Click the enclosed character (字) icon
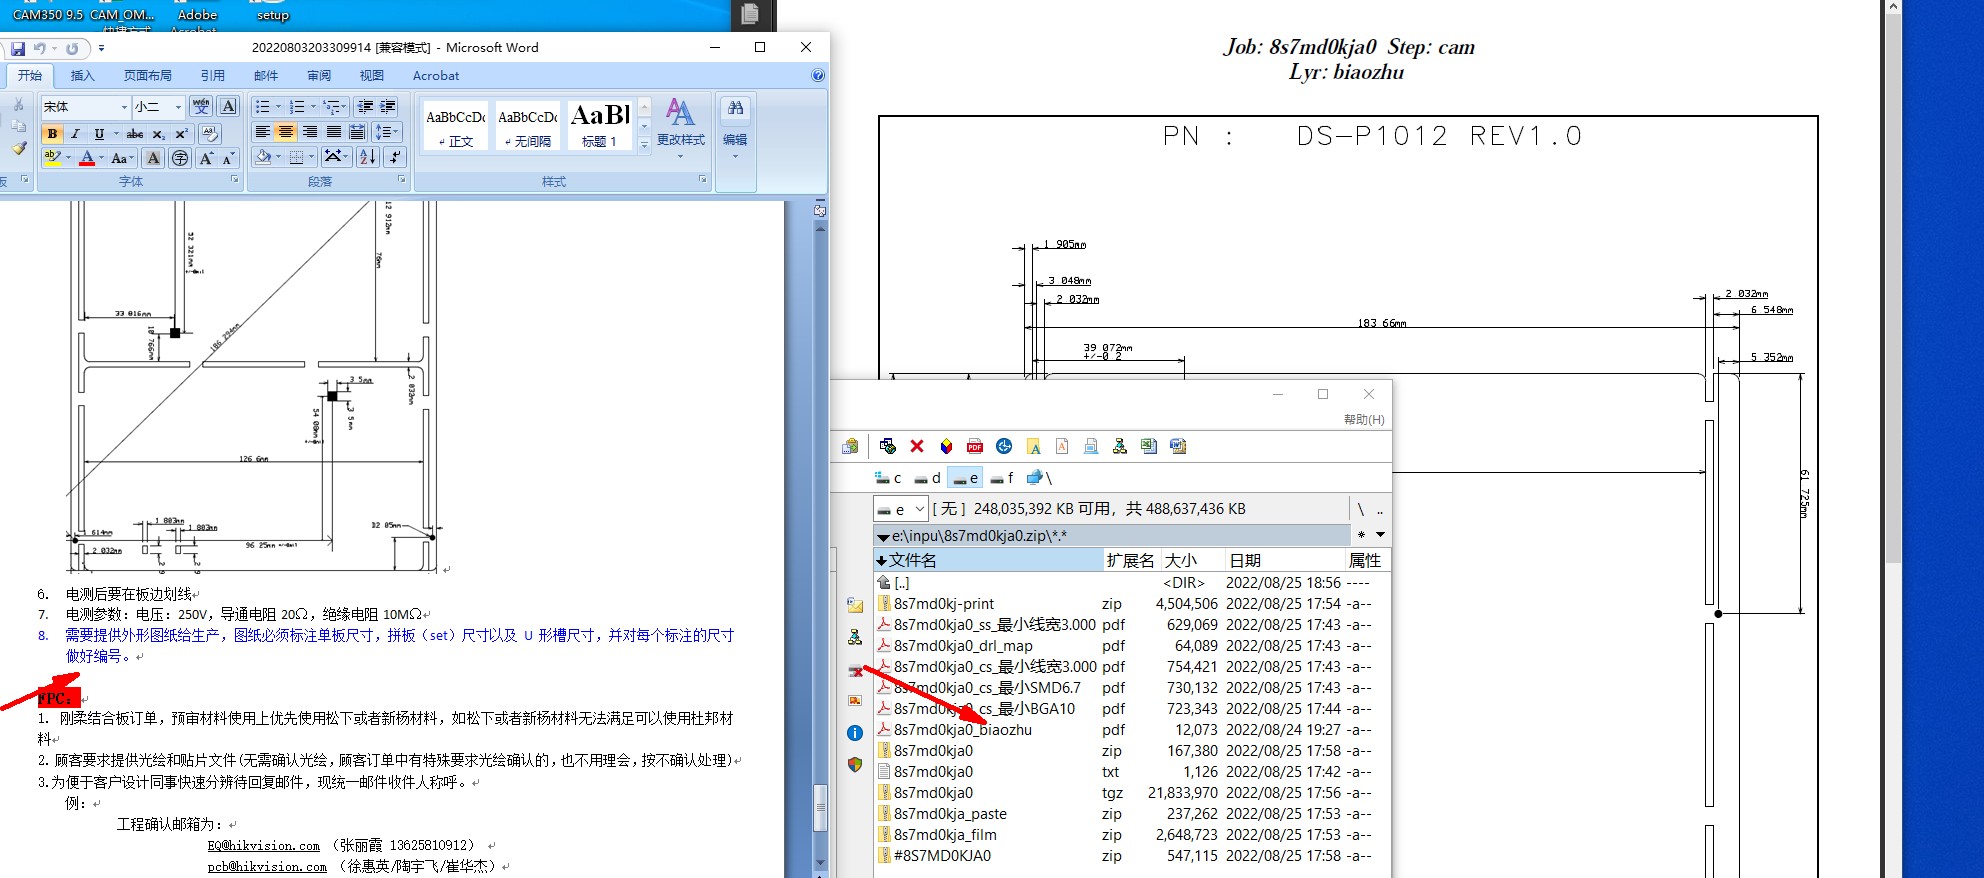 coord(180,158)
